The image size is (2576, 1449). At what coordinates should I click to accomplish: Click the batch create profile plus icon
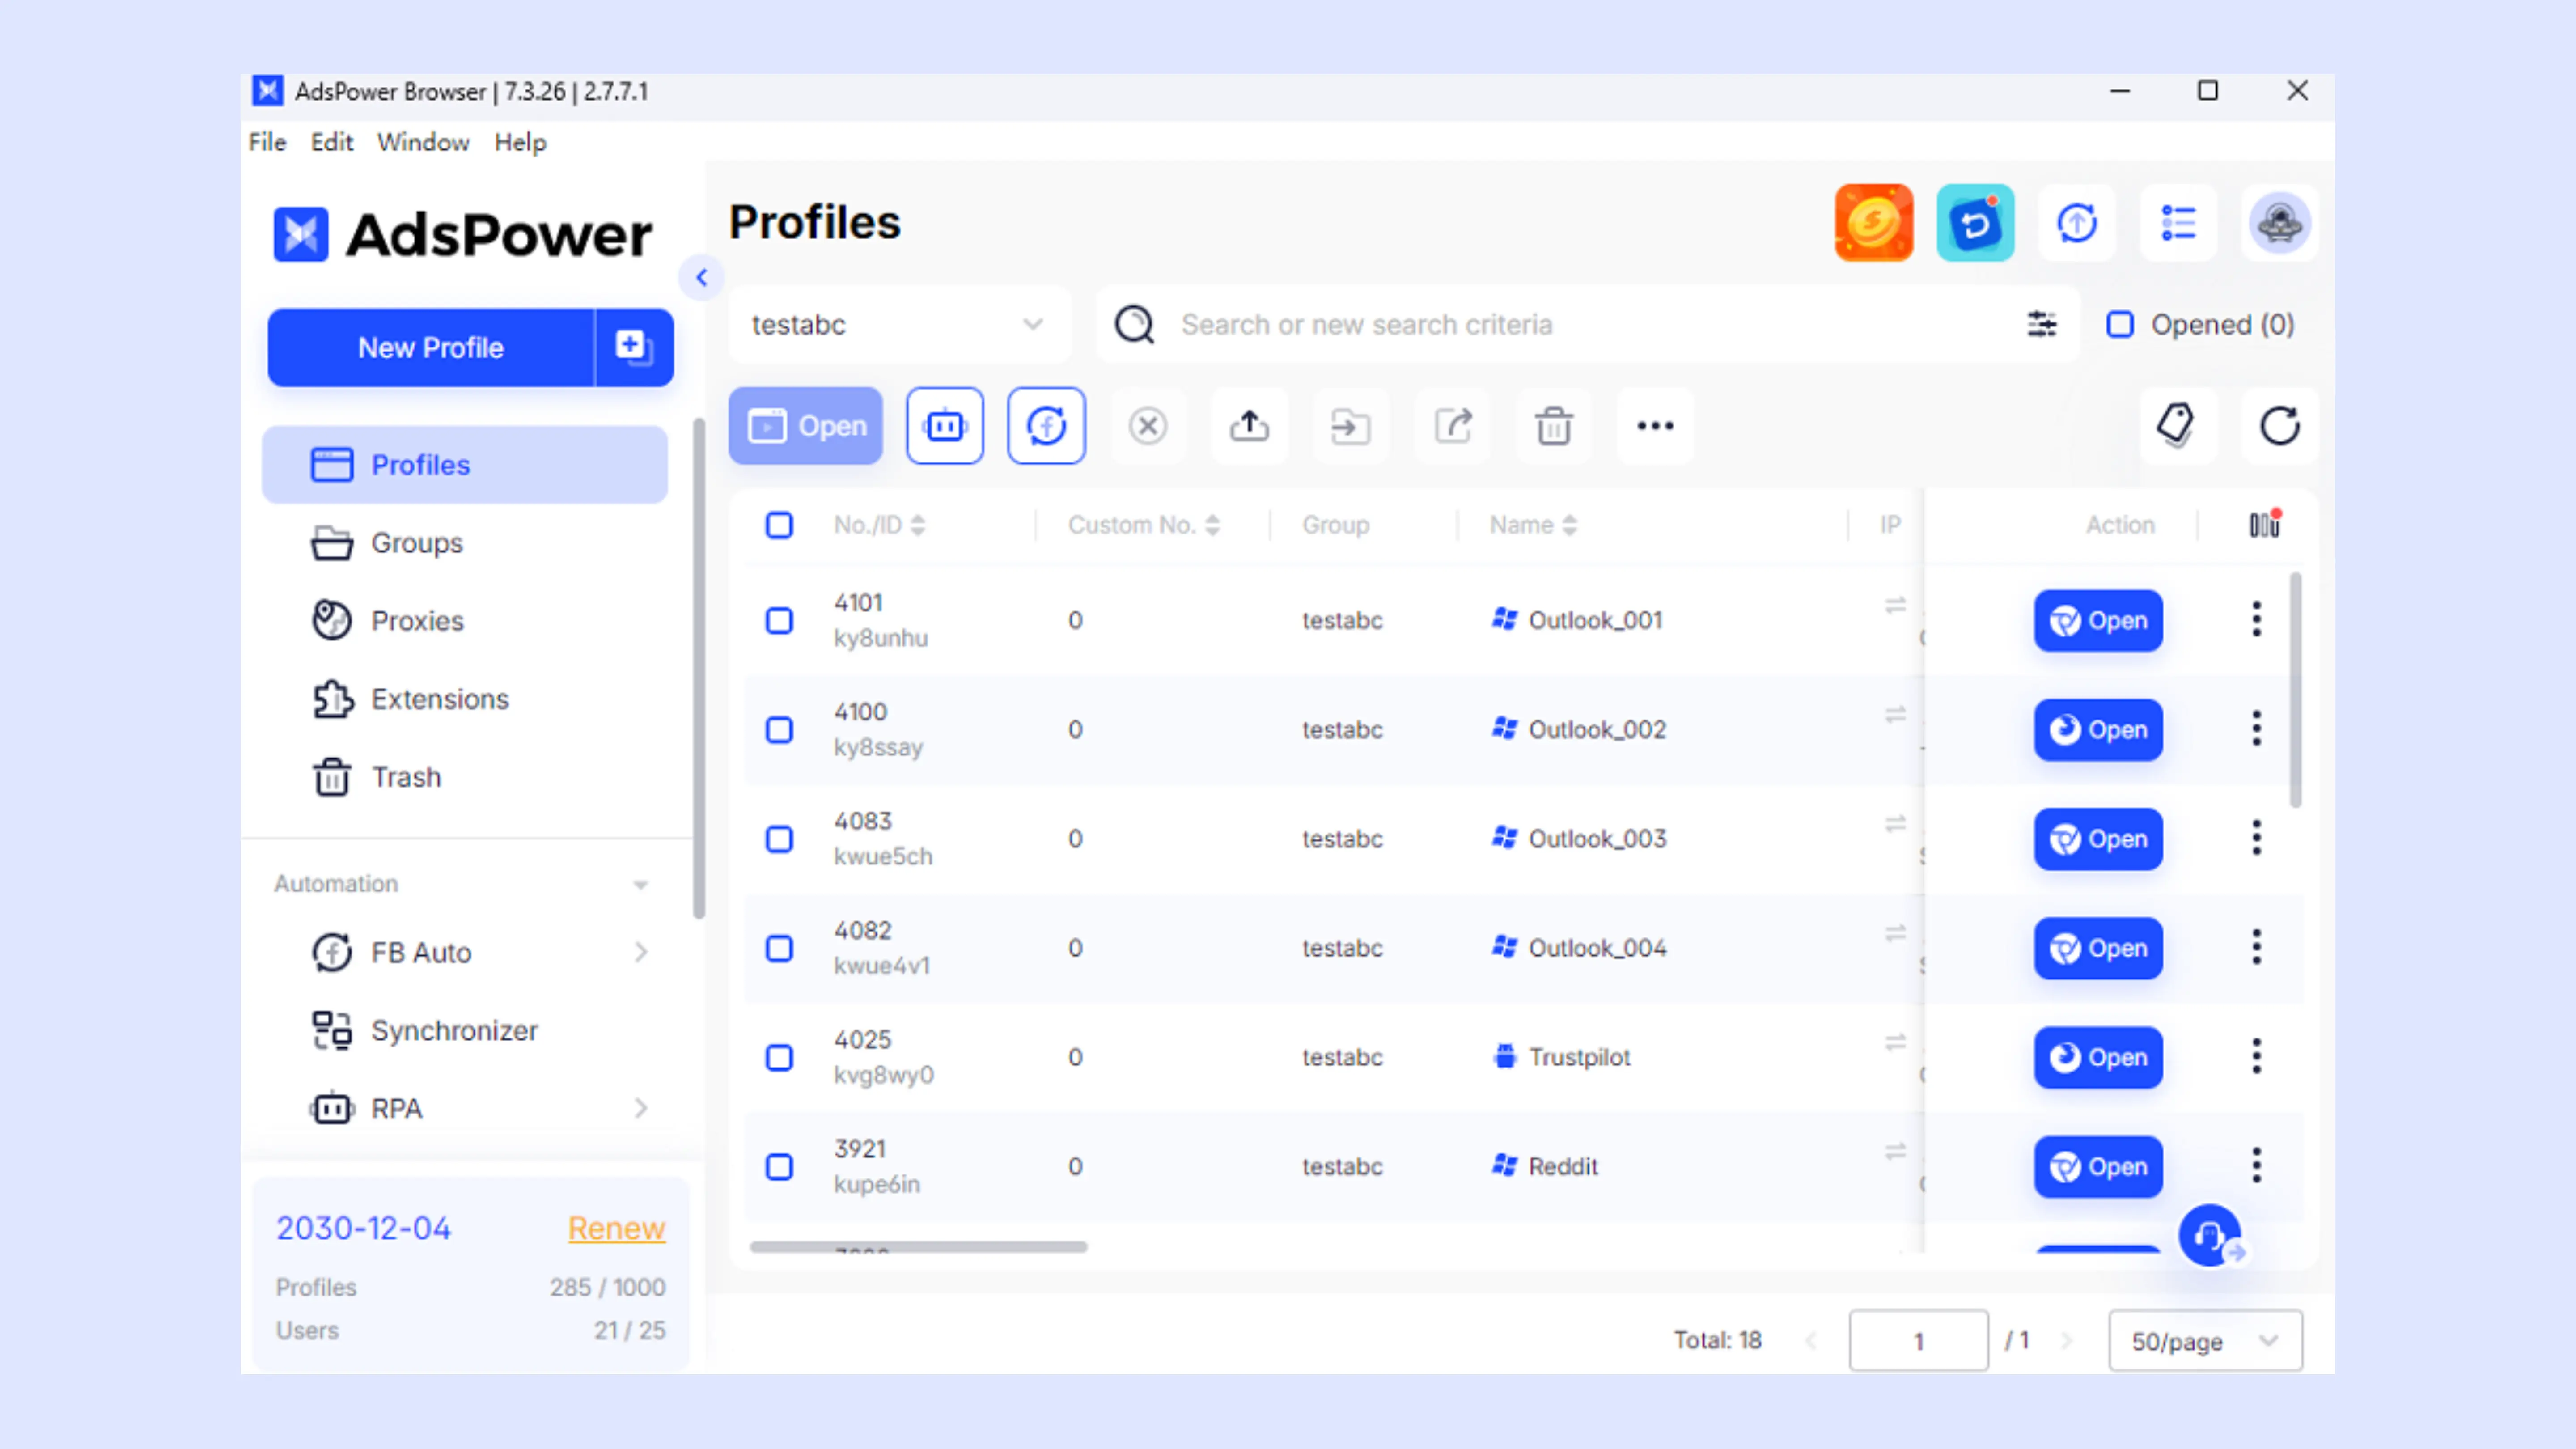tap(634, 347)
